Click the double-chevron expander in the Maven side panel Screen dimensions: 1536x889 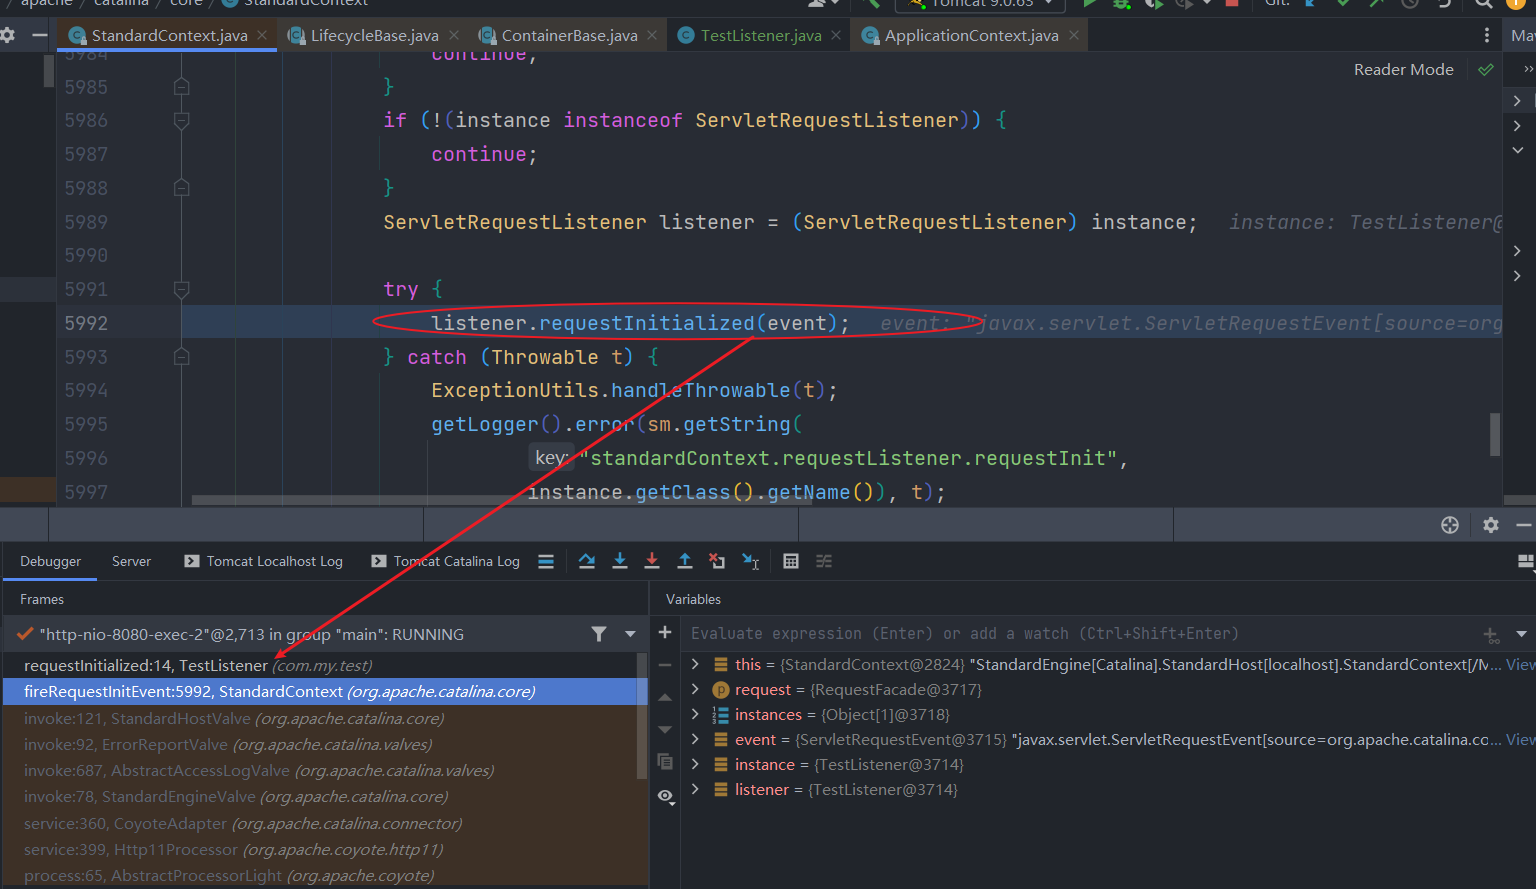[x=1527, y=69]
